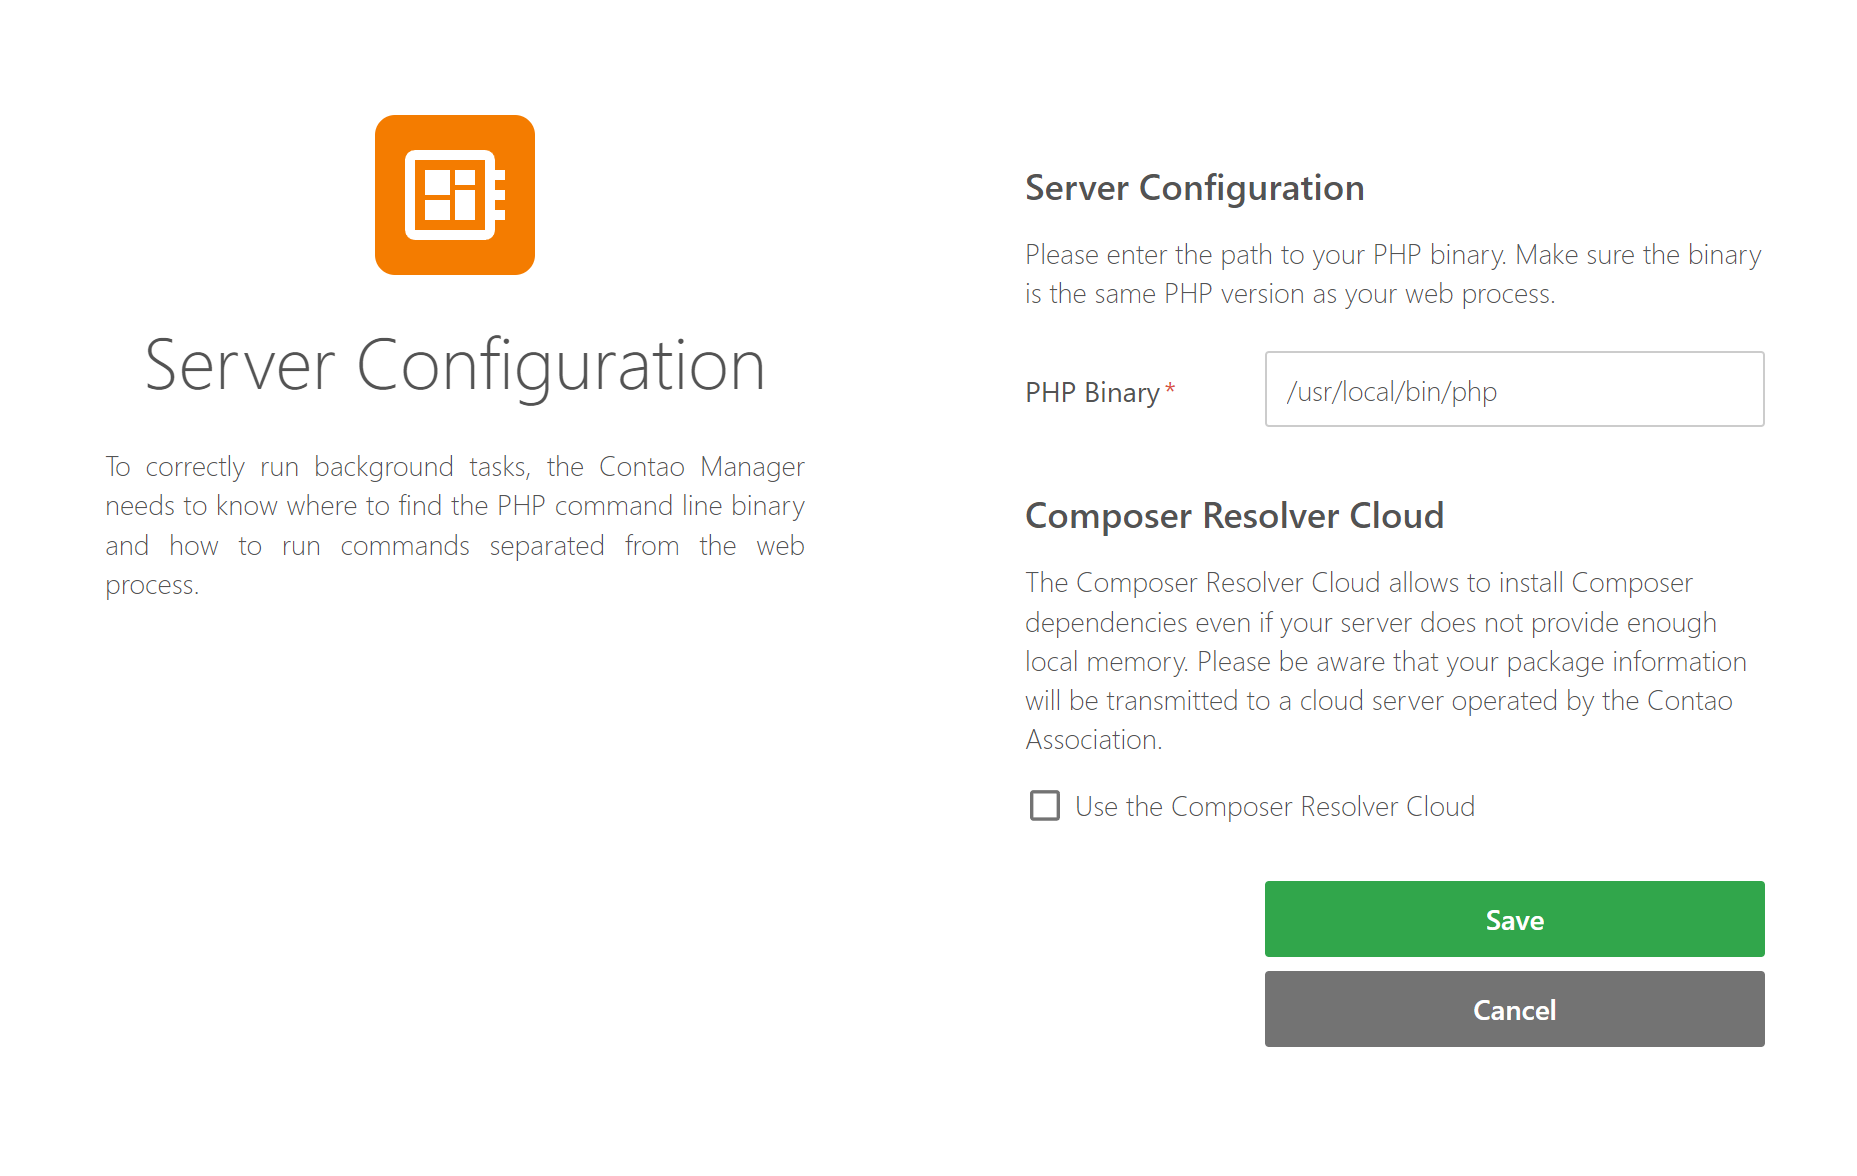Select the Composer Resolver Cloud heading
Image resolution: width=1857 pixels, height=1176 pixels.
coord(1234,516)
